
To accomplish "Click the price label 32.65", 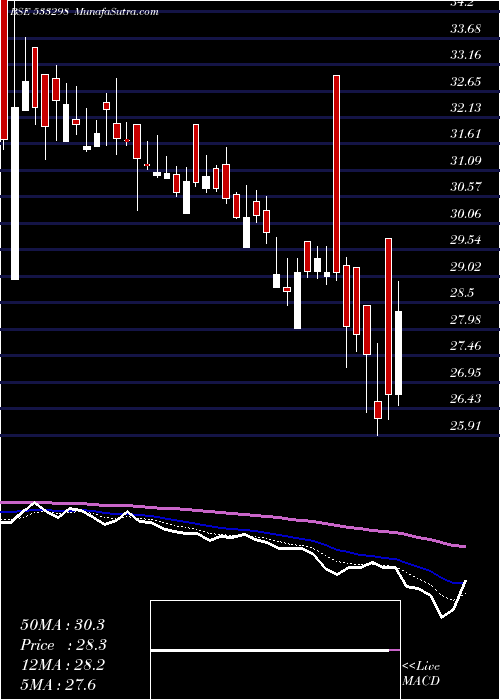I will click(x=465, y=82).
